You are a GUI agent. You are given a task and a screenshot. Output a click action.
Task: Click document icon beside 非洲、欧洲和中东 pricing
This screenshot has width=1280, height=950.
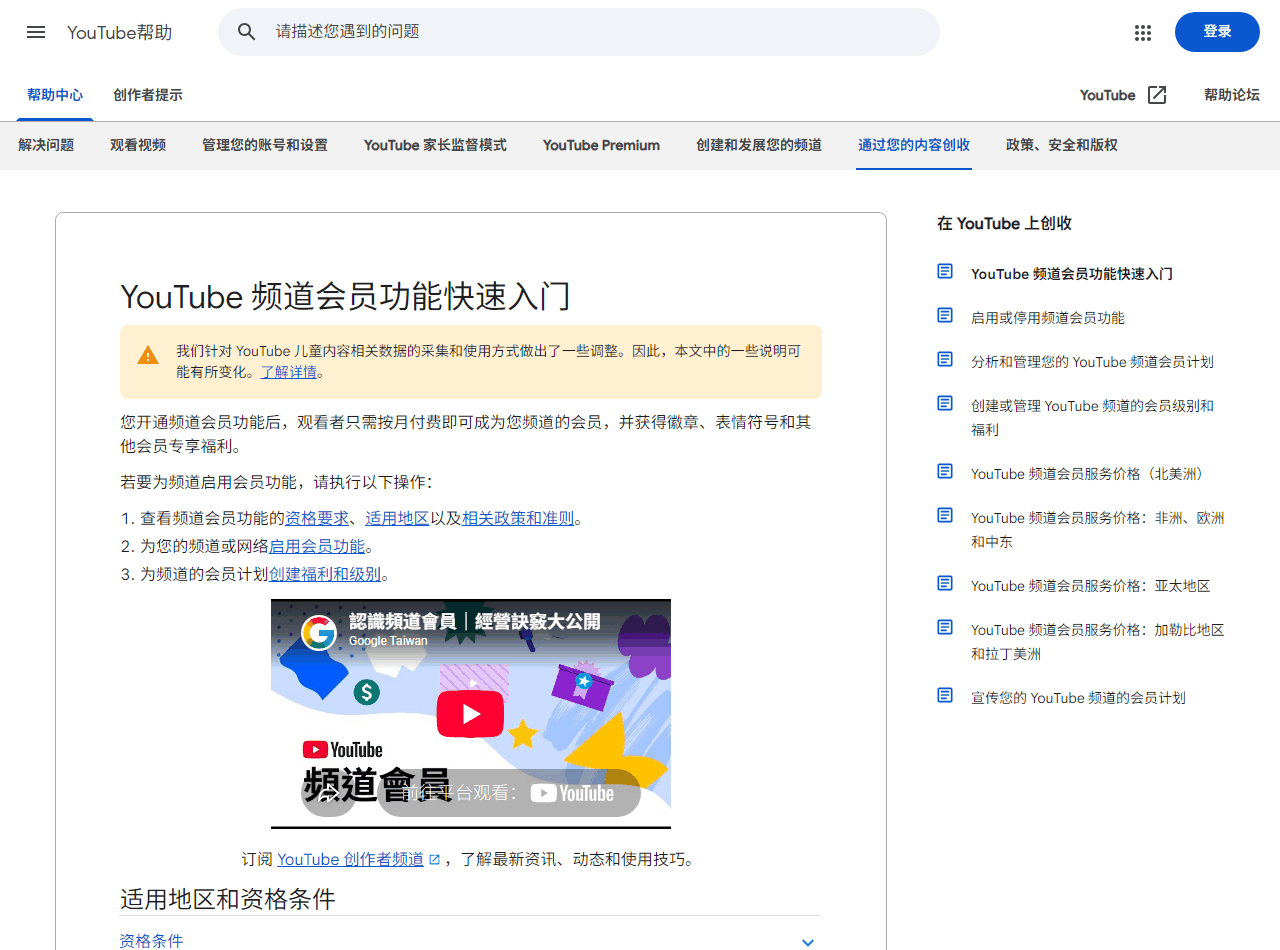coord(945,515)
